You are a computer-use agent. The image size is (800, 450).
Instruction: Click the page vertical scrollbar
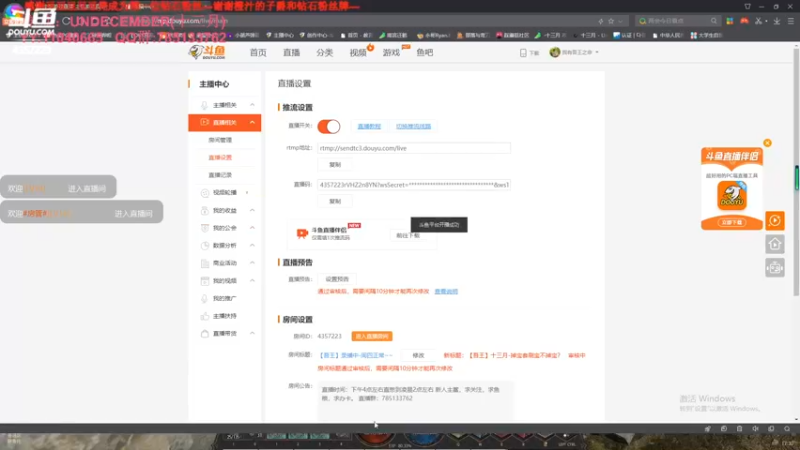click(796, 173)
